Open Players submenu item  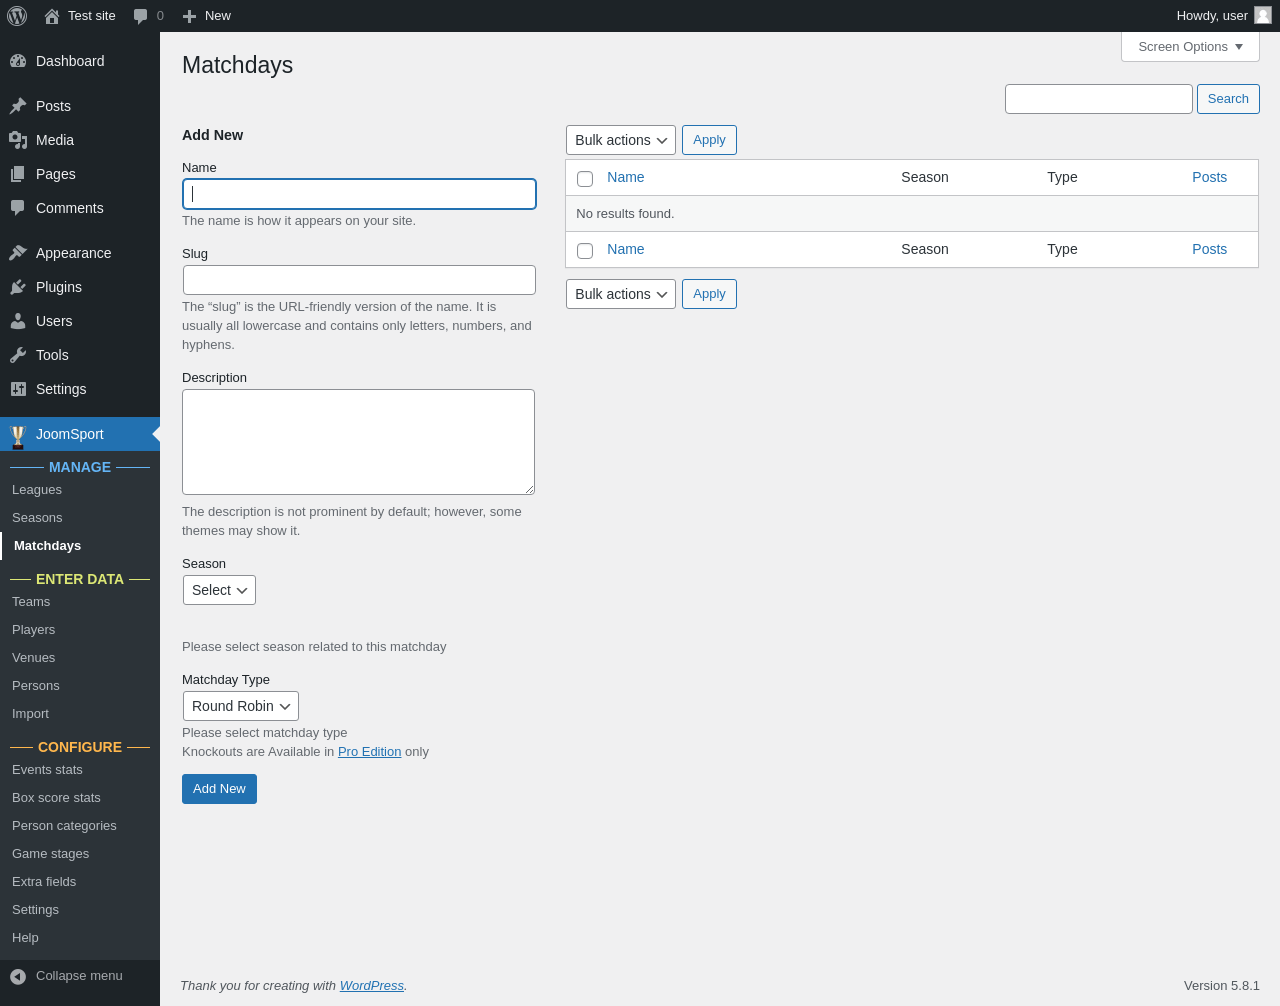point(33,630)
